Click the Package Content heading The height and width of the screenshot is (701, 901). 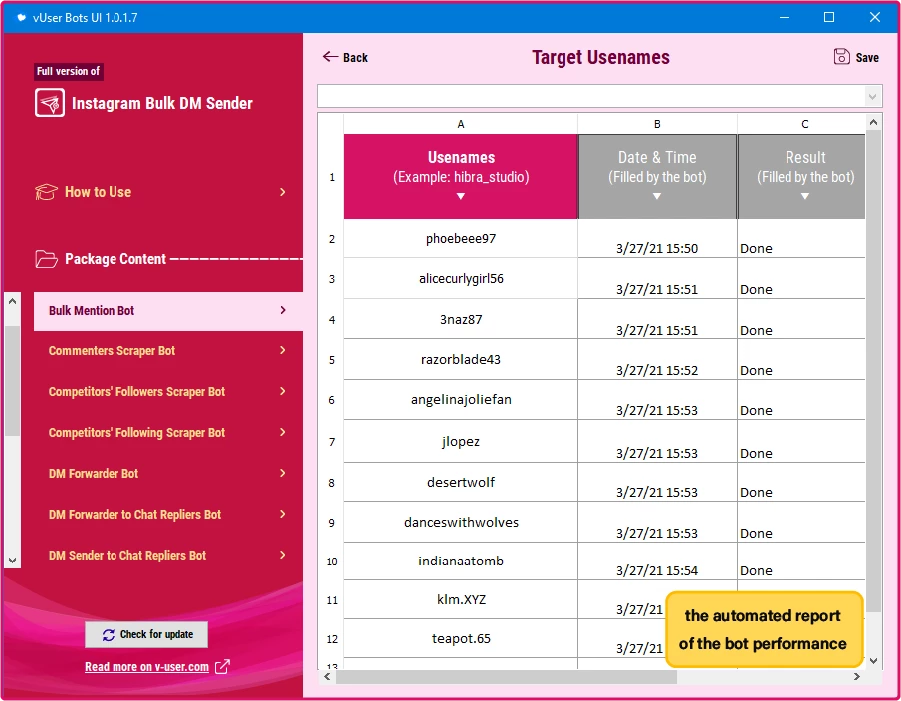tap(115, 259)
